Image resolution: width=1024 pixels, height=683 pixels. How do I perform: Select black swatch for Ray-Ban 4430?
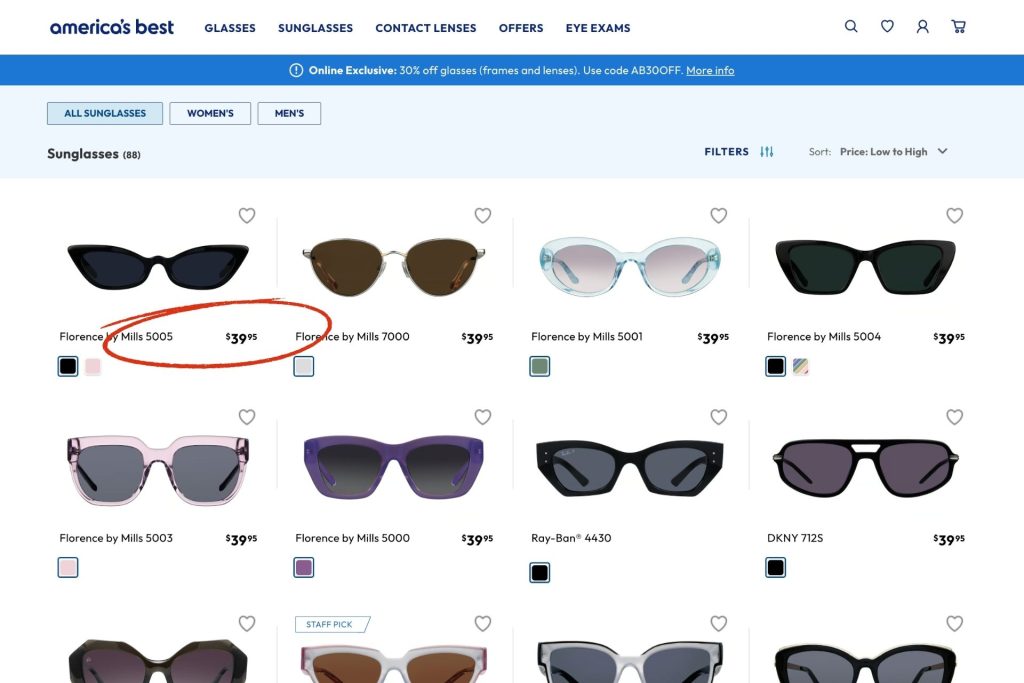coord(539,573)
